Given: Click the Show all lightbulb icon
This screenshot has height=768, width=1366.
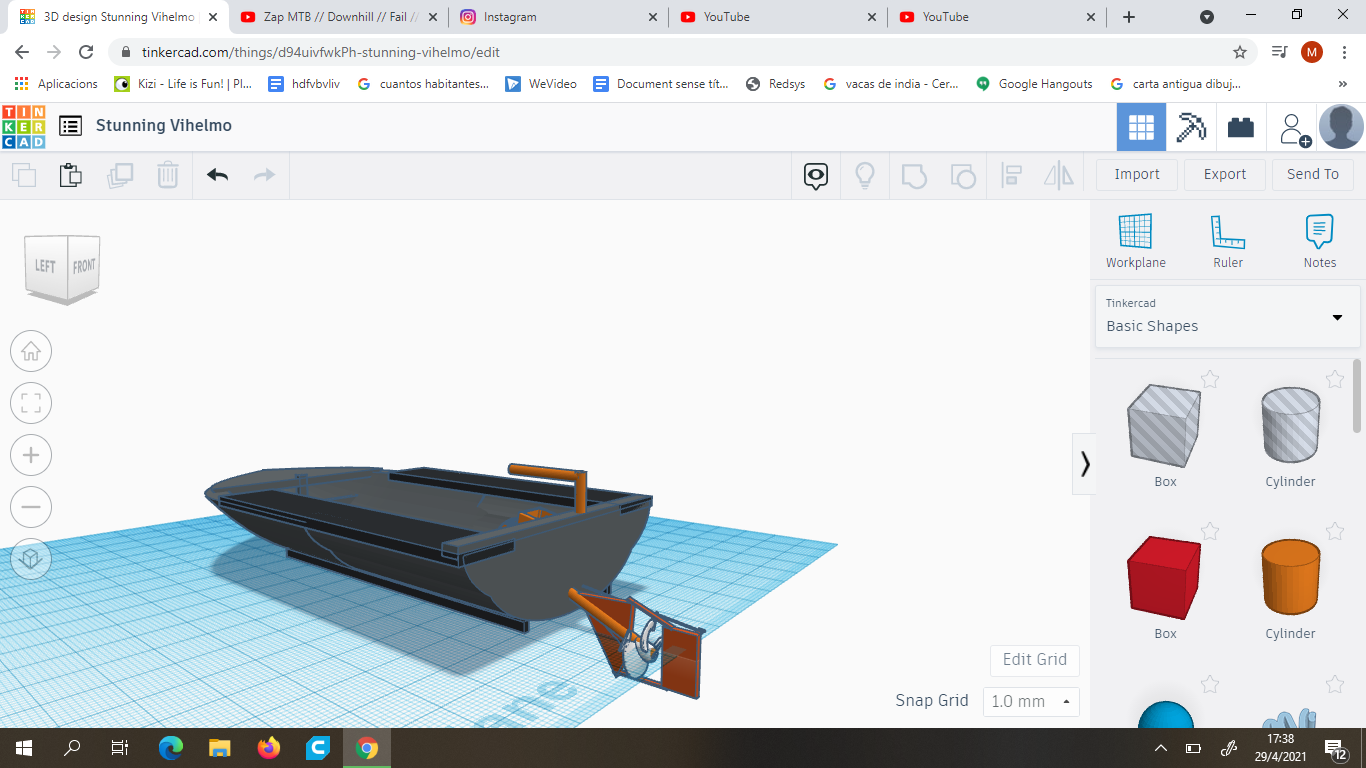Looking at the screenshot, I should [865, 176].
